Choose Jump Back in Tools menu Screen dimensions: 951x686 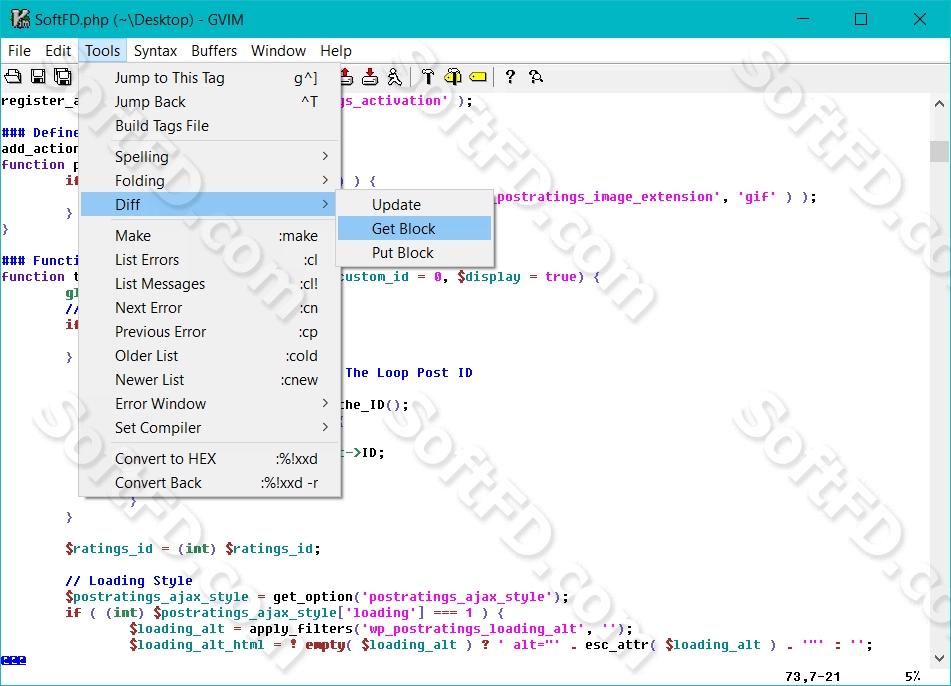[210, 102]
